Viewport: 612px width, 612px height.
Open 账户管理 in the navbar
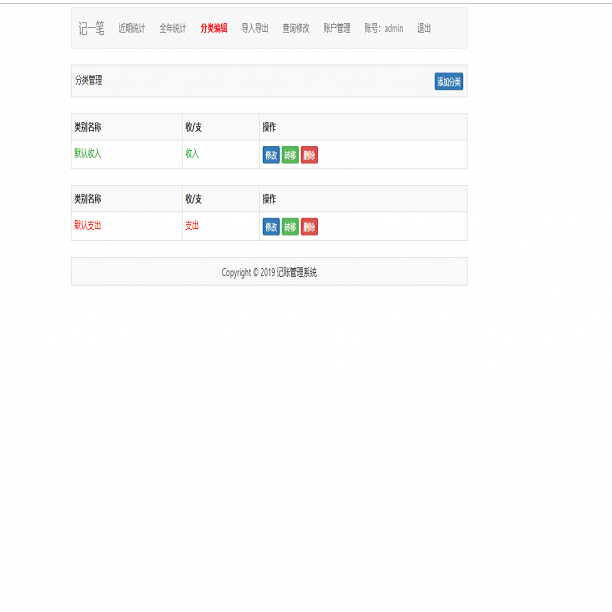point(337,28)
